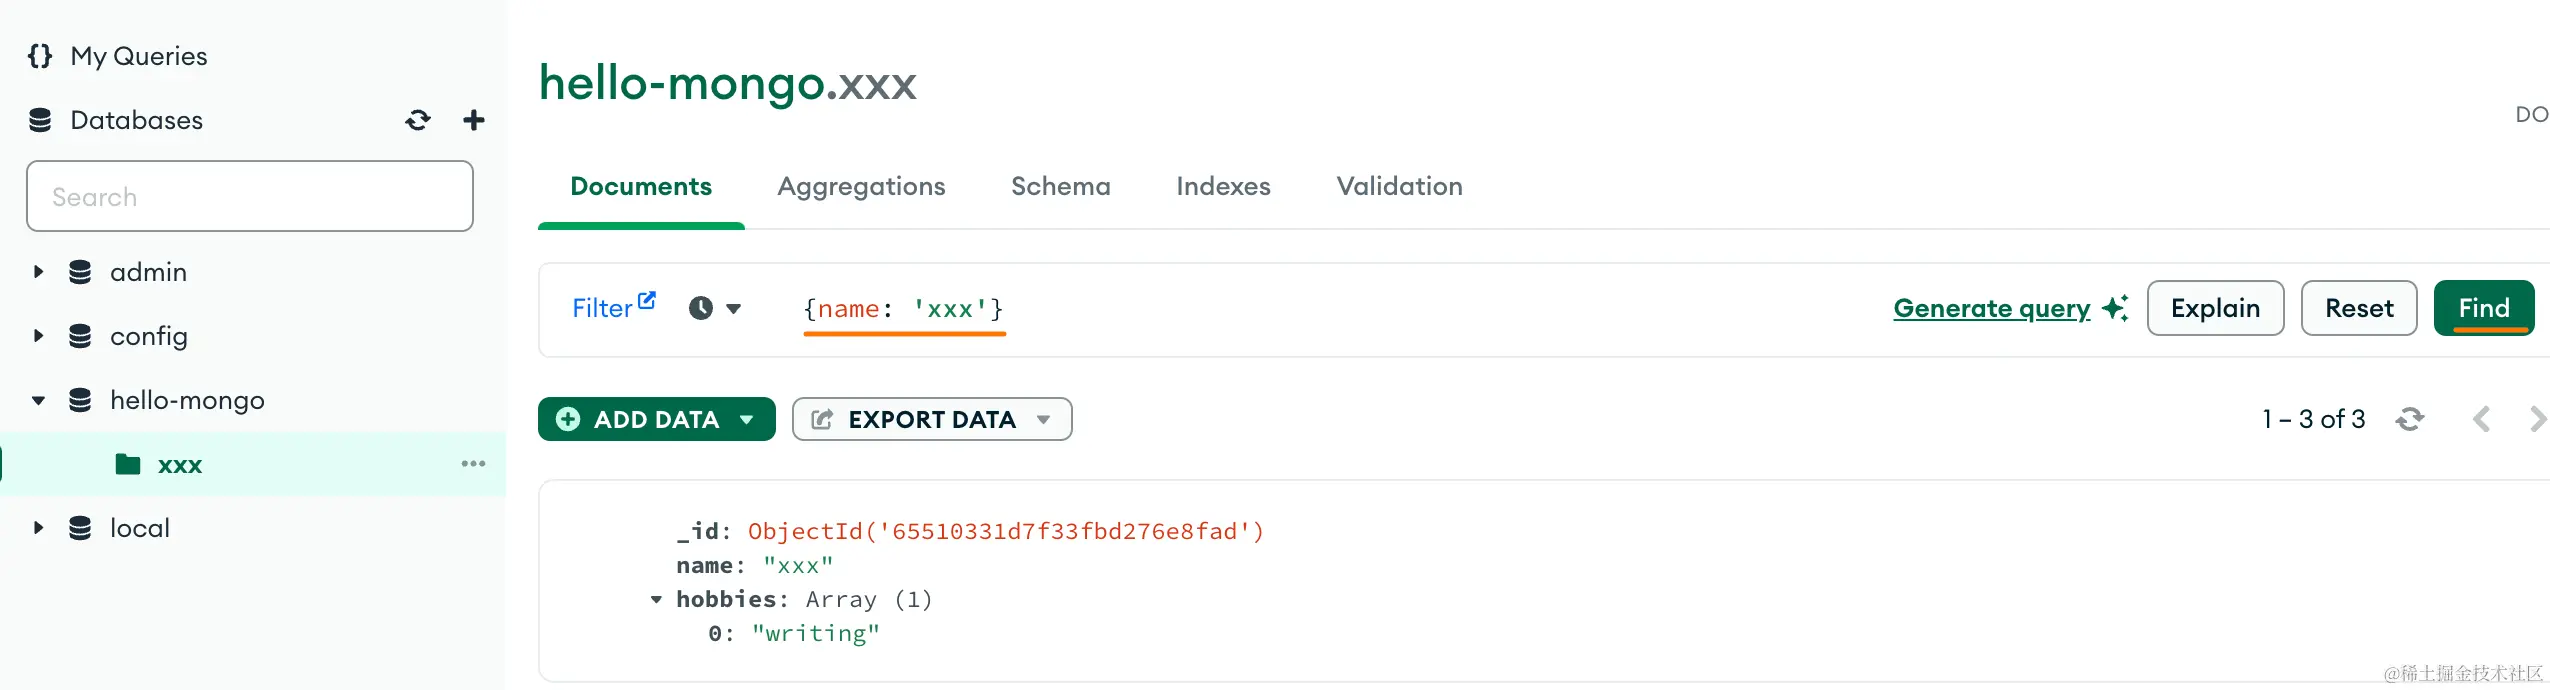Viewport: 2550px width, 690px height.
Task: Switch to the Aggregations tab
Action: 861,187
